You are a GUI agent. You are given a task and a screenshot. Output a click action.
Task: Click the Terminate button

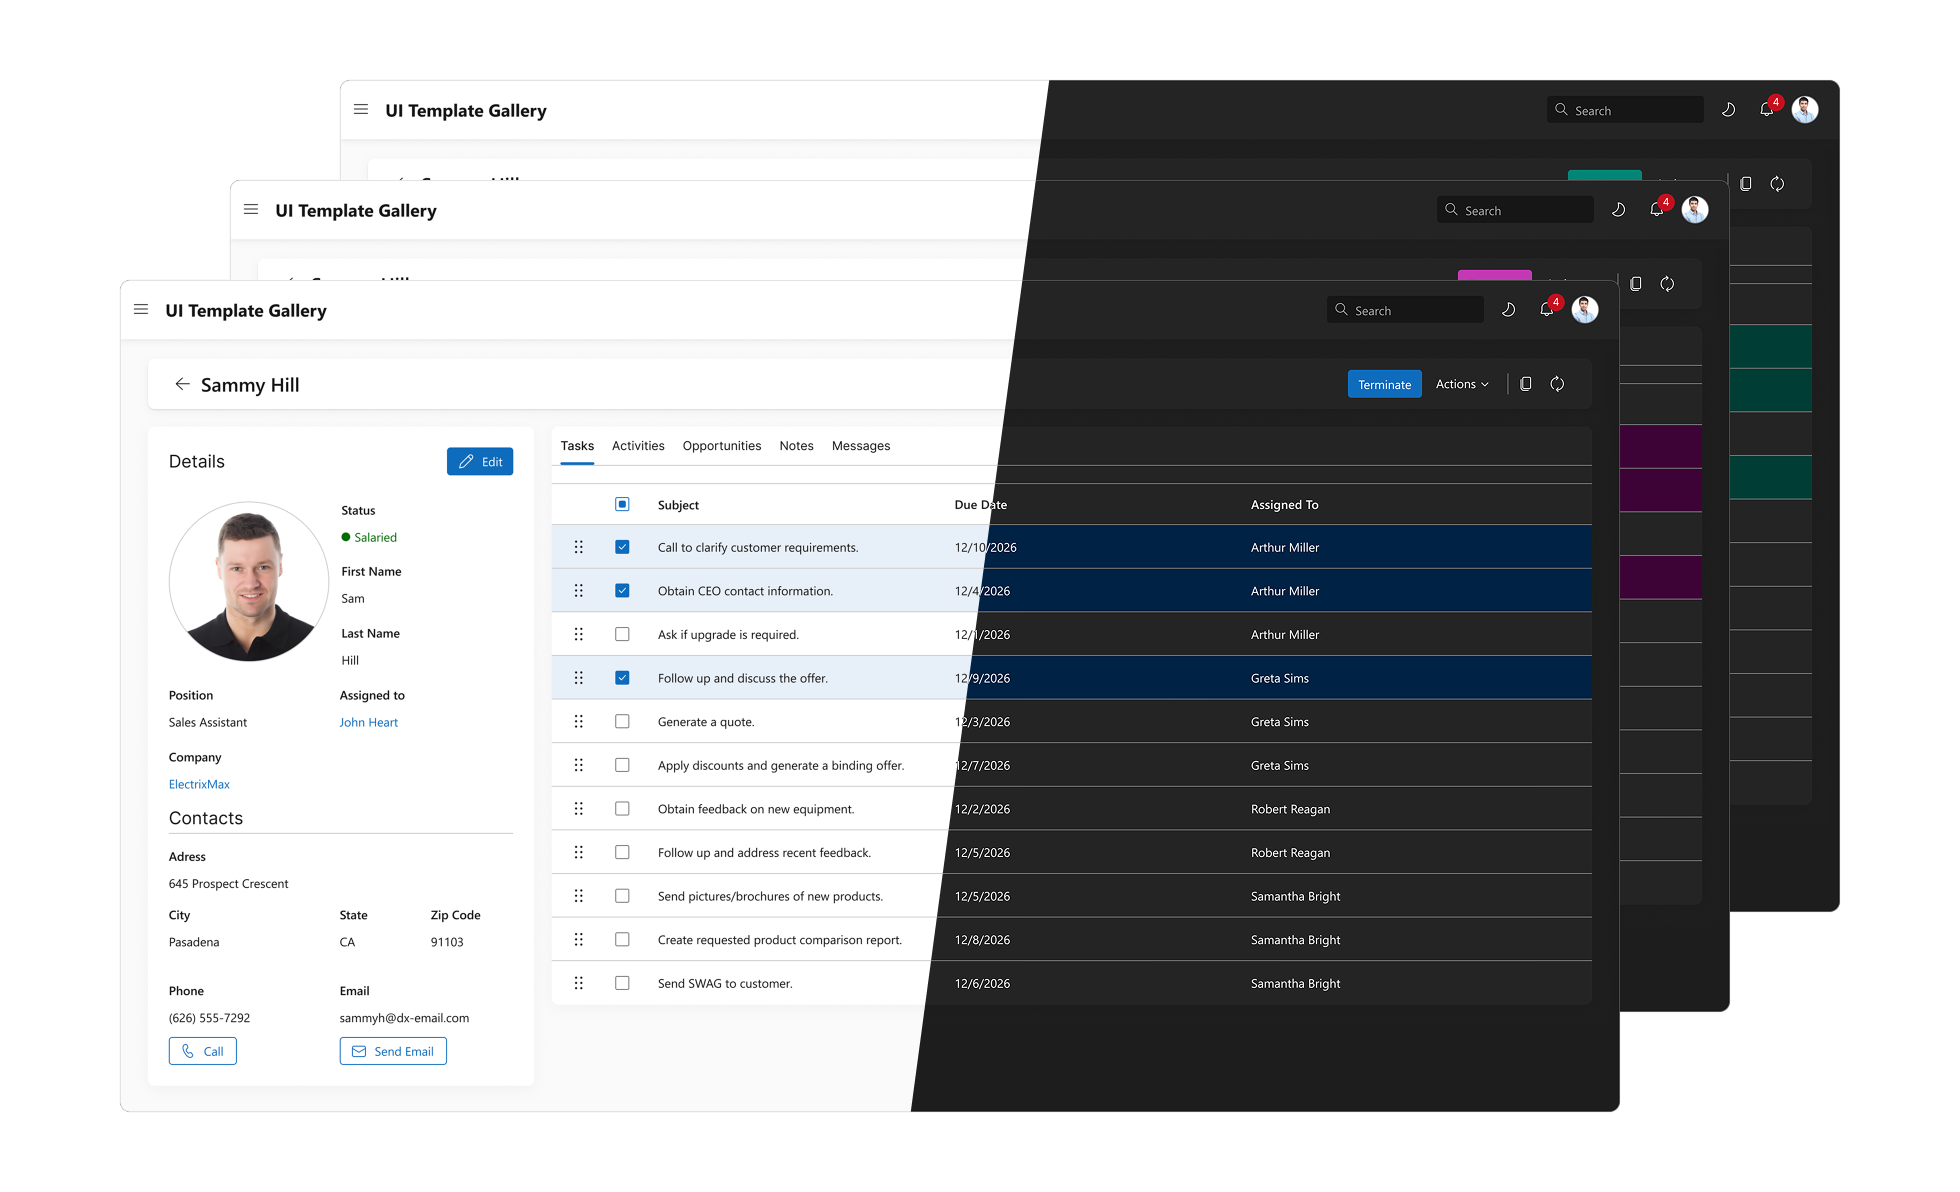(1384, 384)
